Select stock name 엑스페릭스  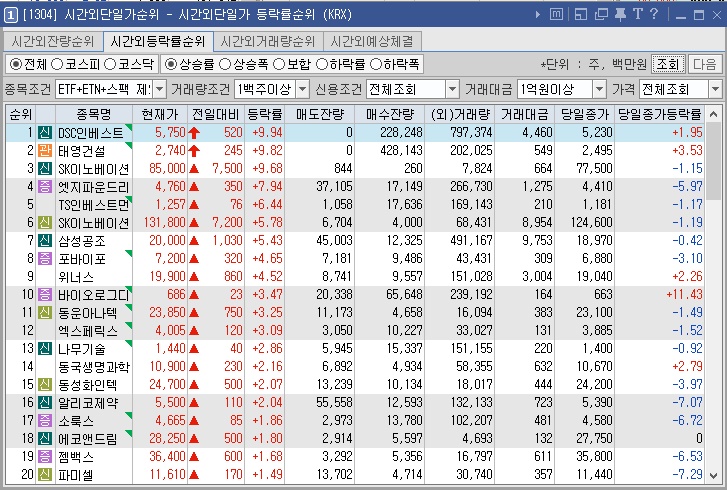pyautogui.click(x=88, y=331)
